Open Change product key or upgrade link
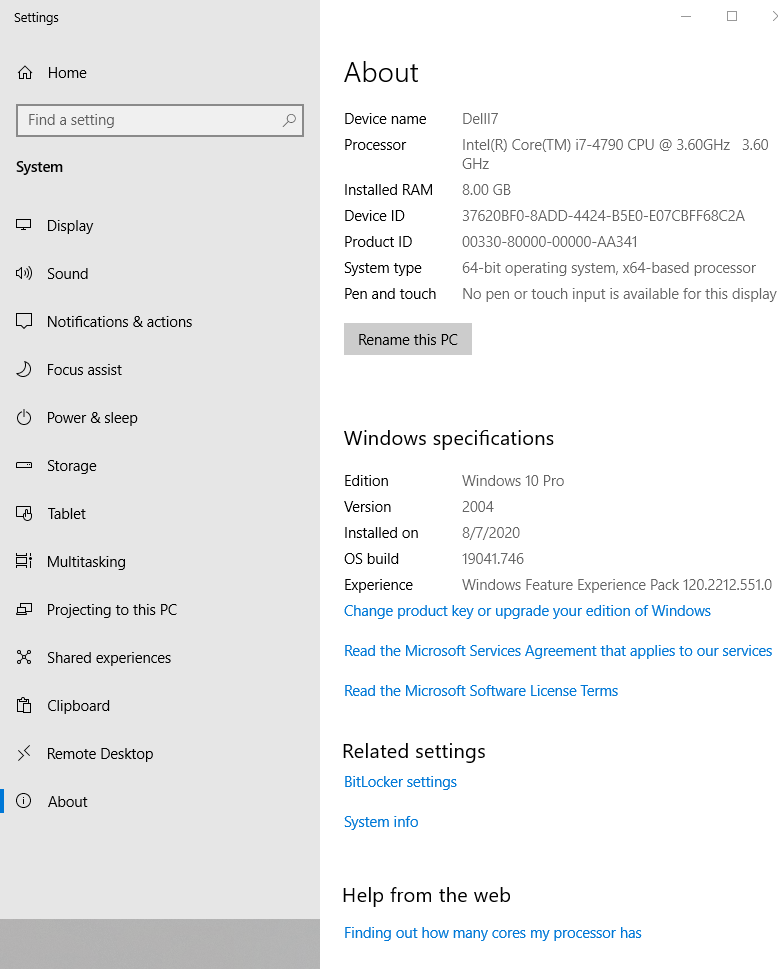The width and height of the screenshot is (778, 969). point(527,611)
